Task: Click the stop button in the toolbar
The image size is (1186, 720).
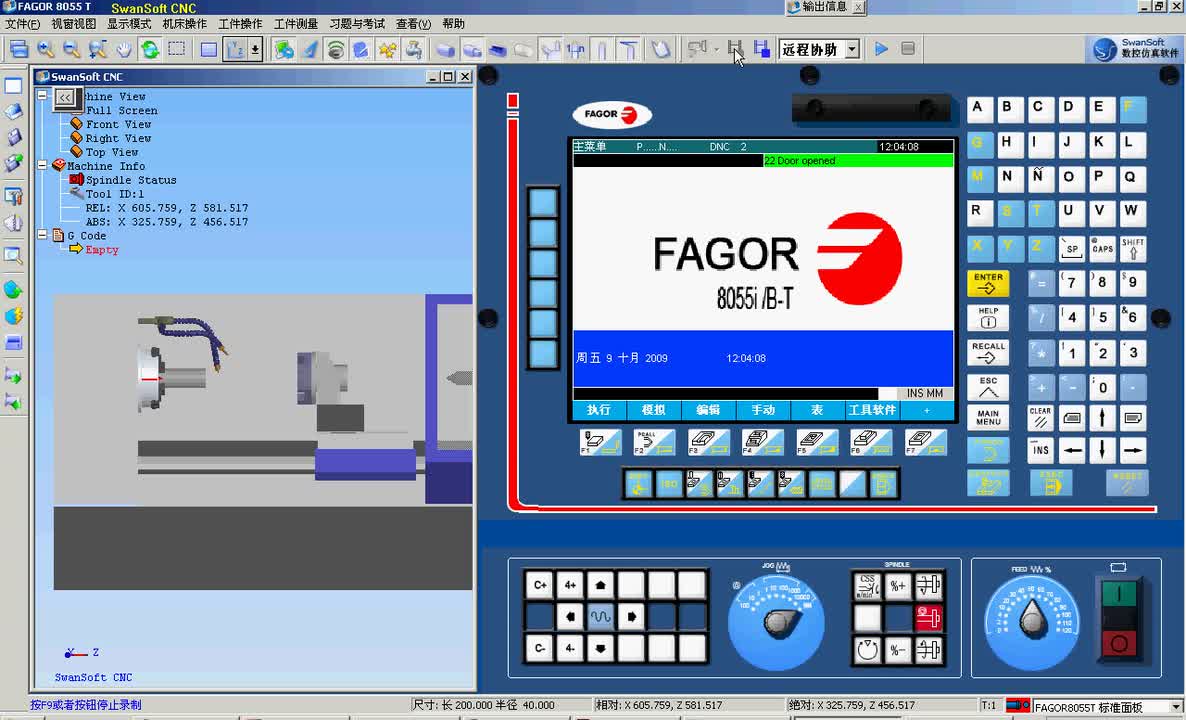Action: tap(908, 49)
